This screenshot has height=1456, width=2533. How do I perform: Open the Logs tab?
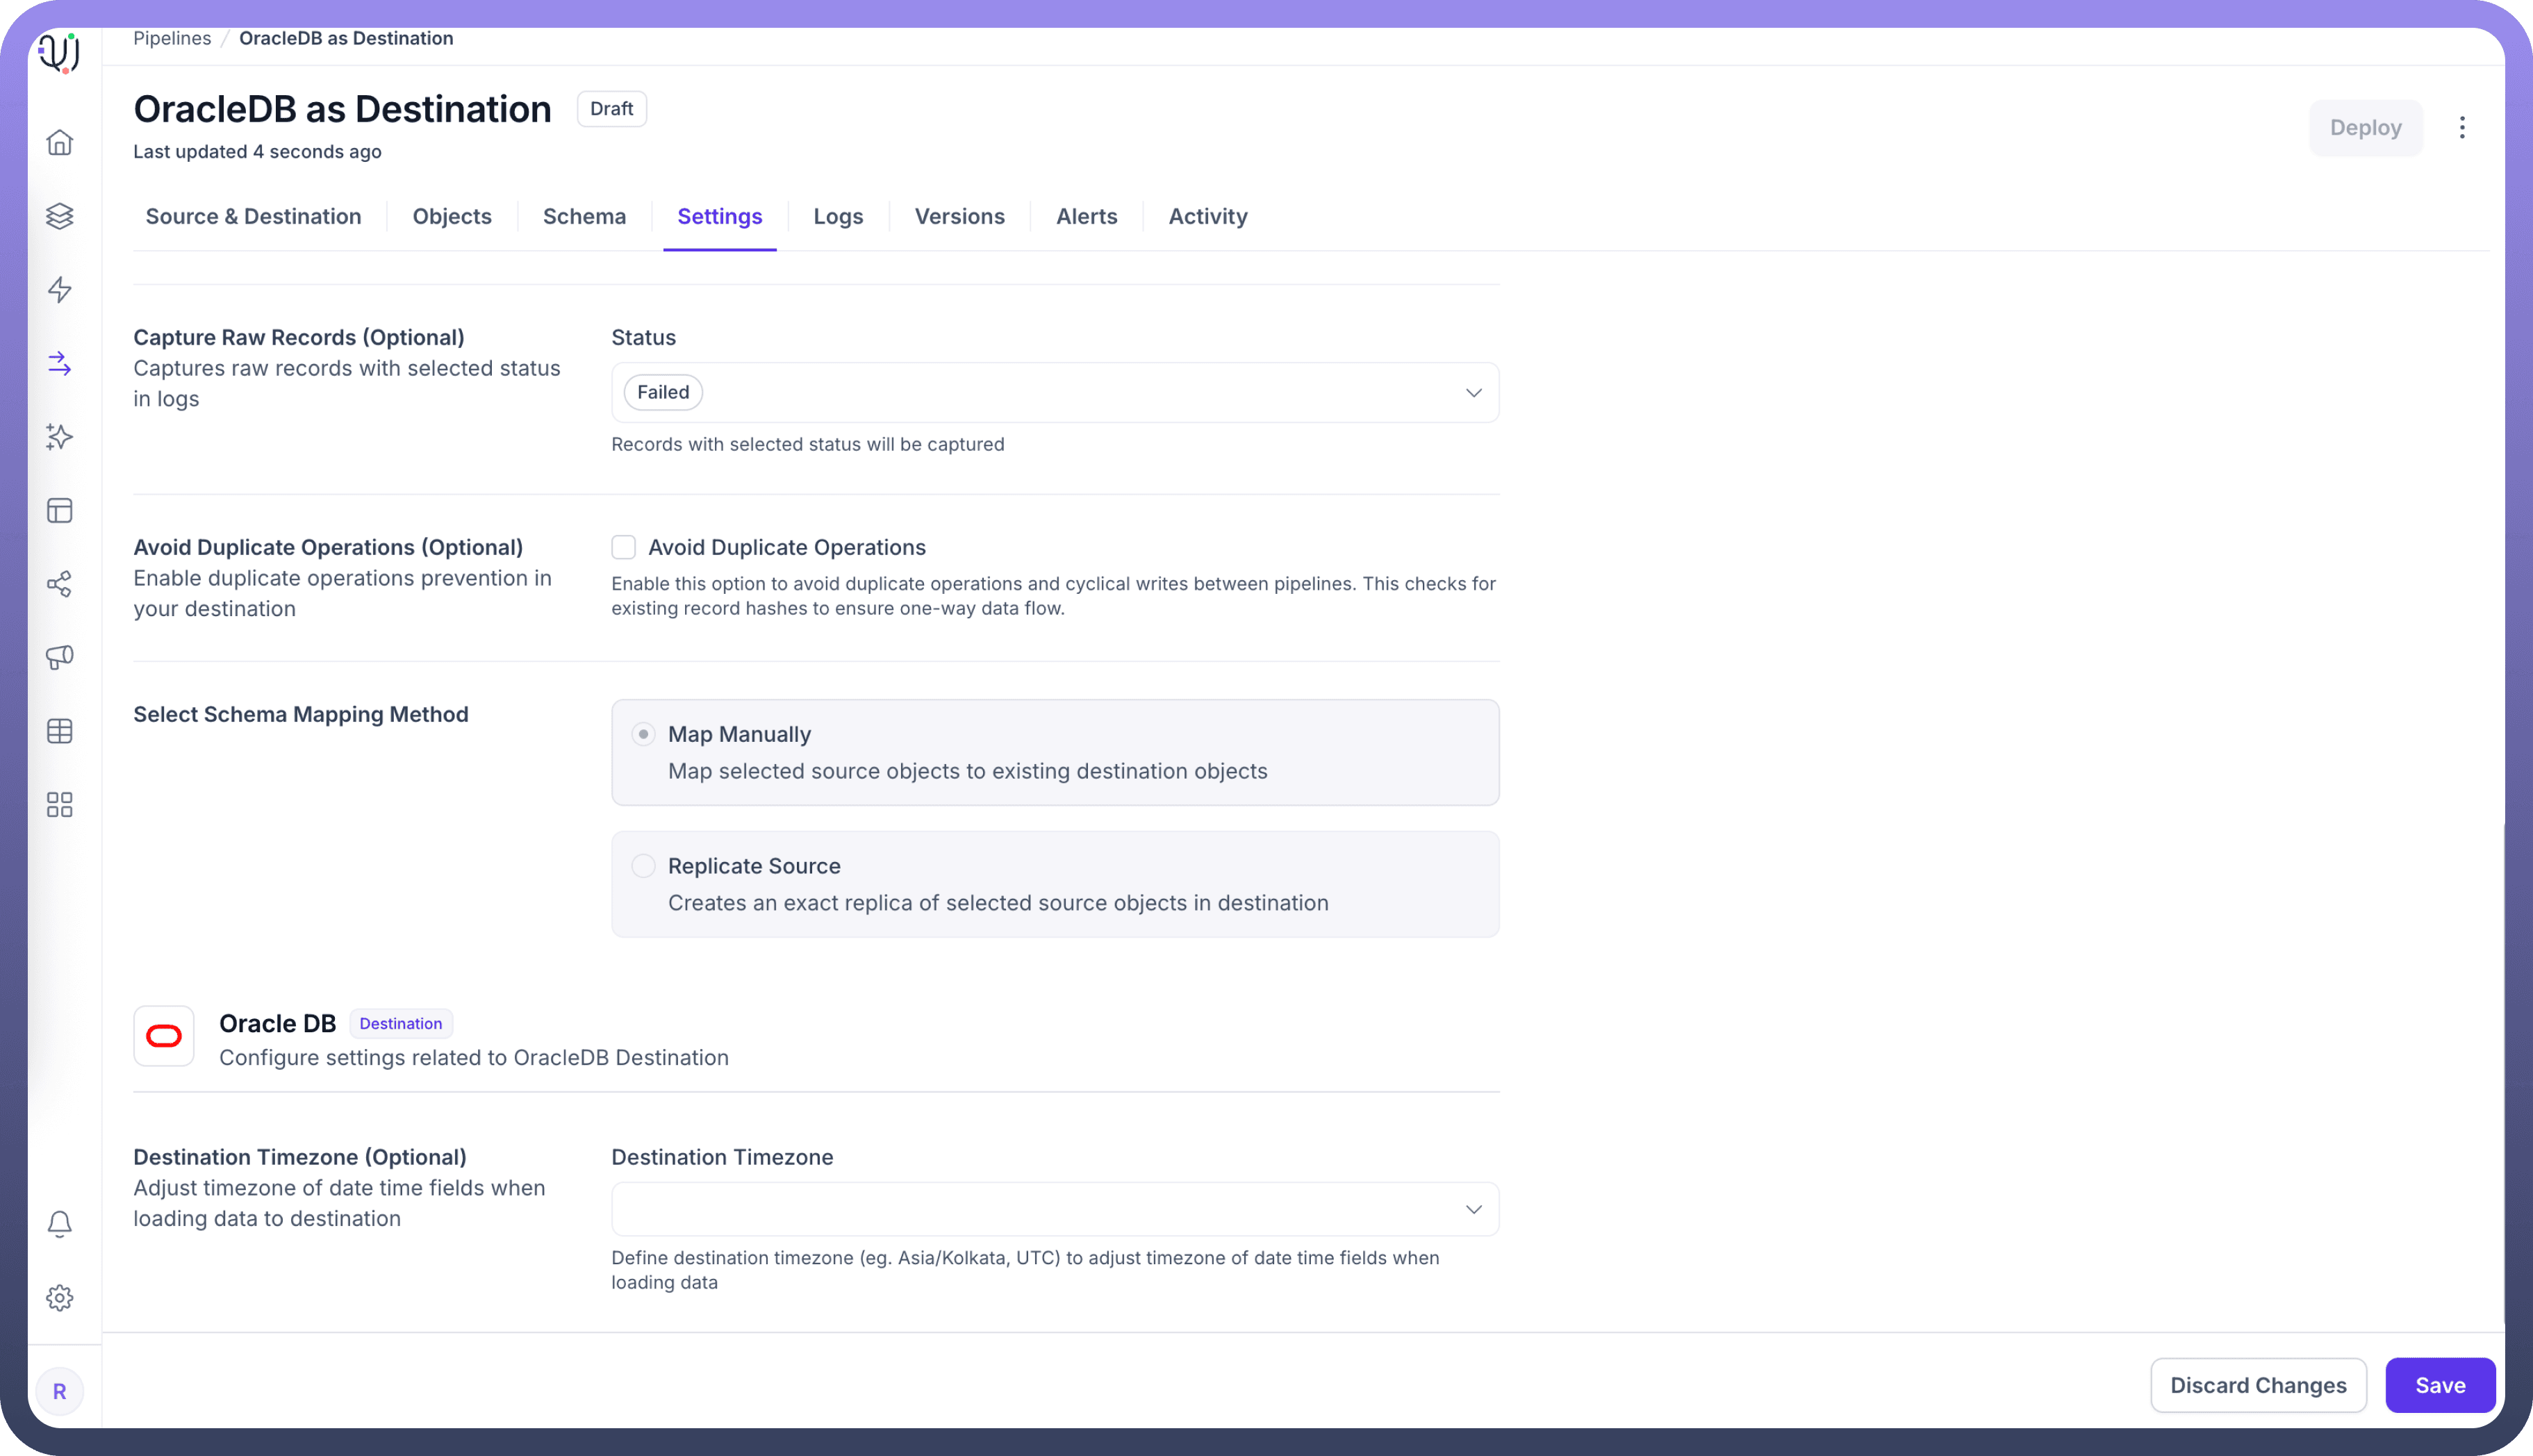point(838,216)
